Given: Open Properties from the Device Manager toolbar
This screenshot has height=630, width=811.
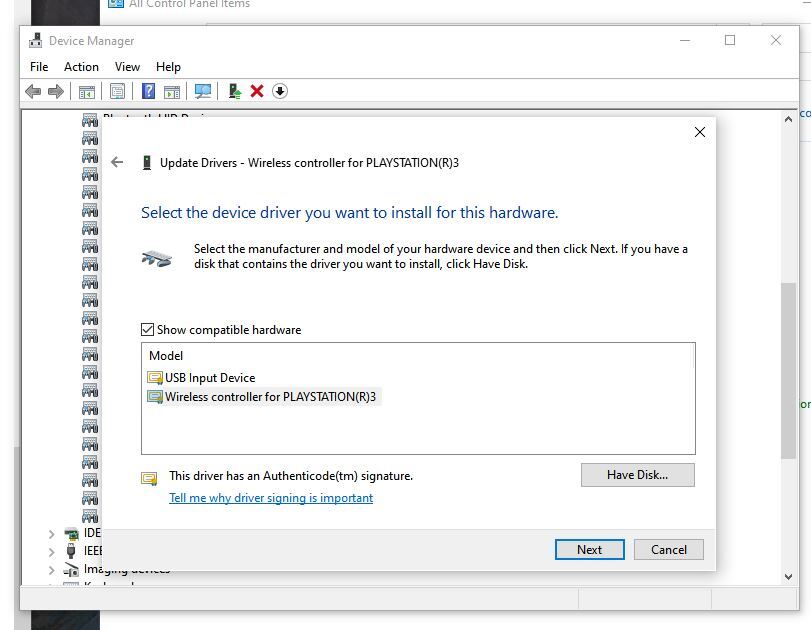Looking at the screenshot, I should [117, 92].
